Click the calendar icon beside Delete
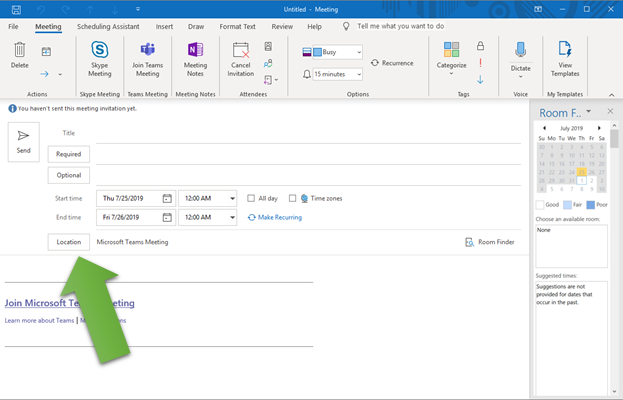 tap(46, 52)
